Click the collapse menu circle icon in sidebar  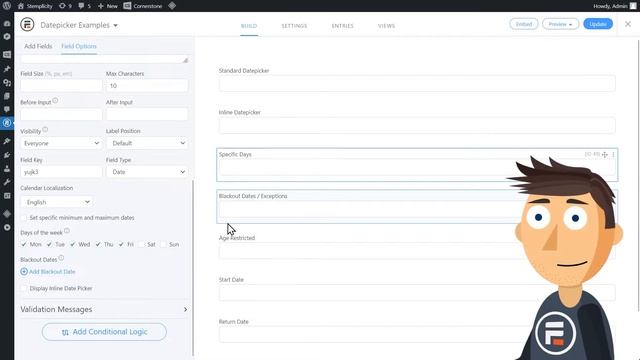[x=7, y=227]
